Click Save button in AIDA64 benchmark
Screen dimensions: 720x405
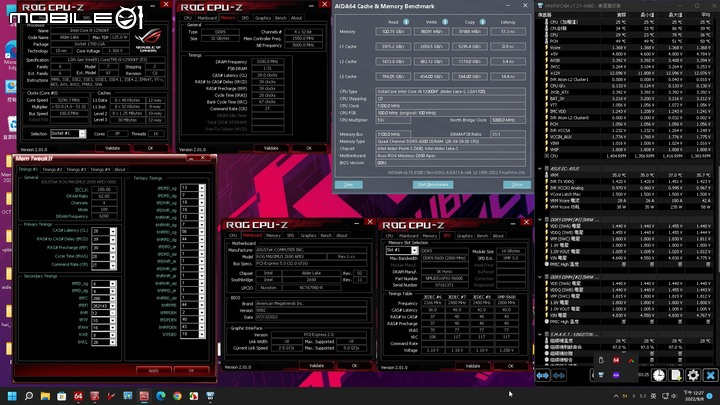click(x=349, y=185)
